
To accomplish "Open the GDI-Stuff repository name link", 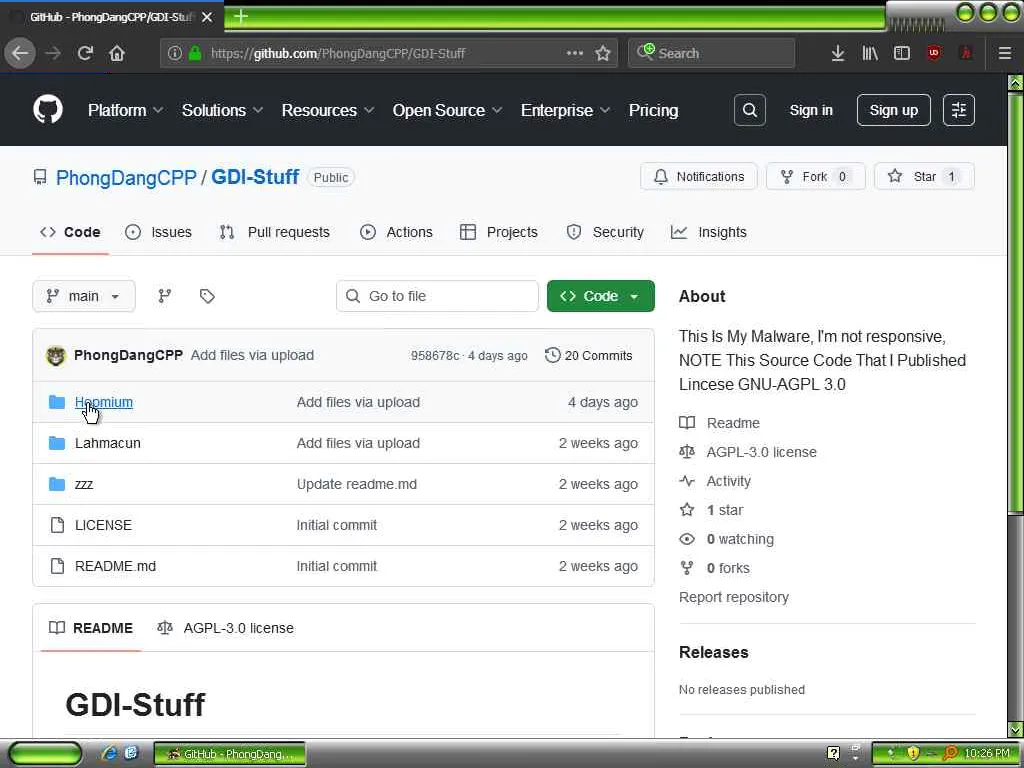I will click(x=255, y=177).
